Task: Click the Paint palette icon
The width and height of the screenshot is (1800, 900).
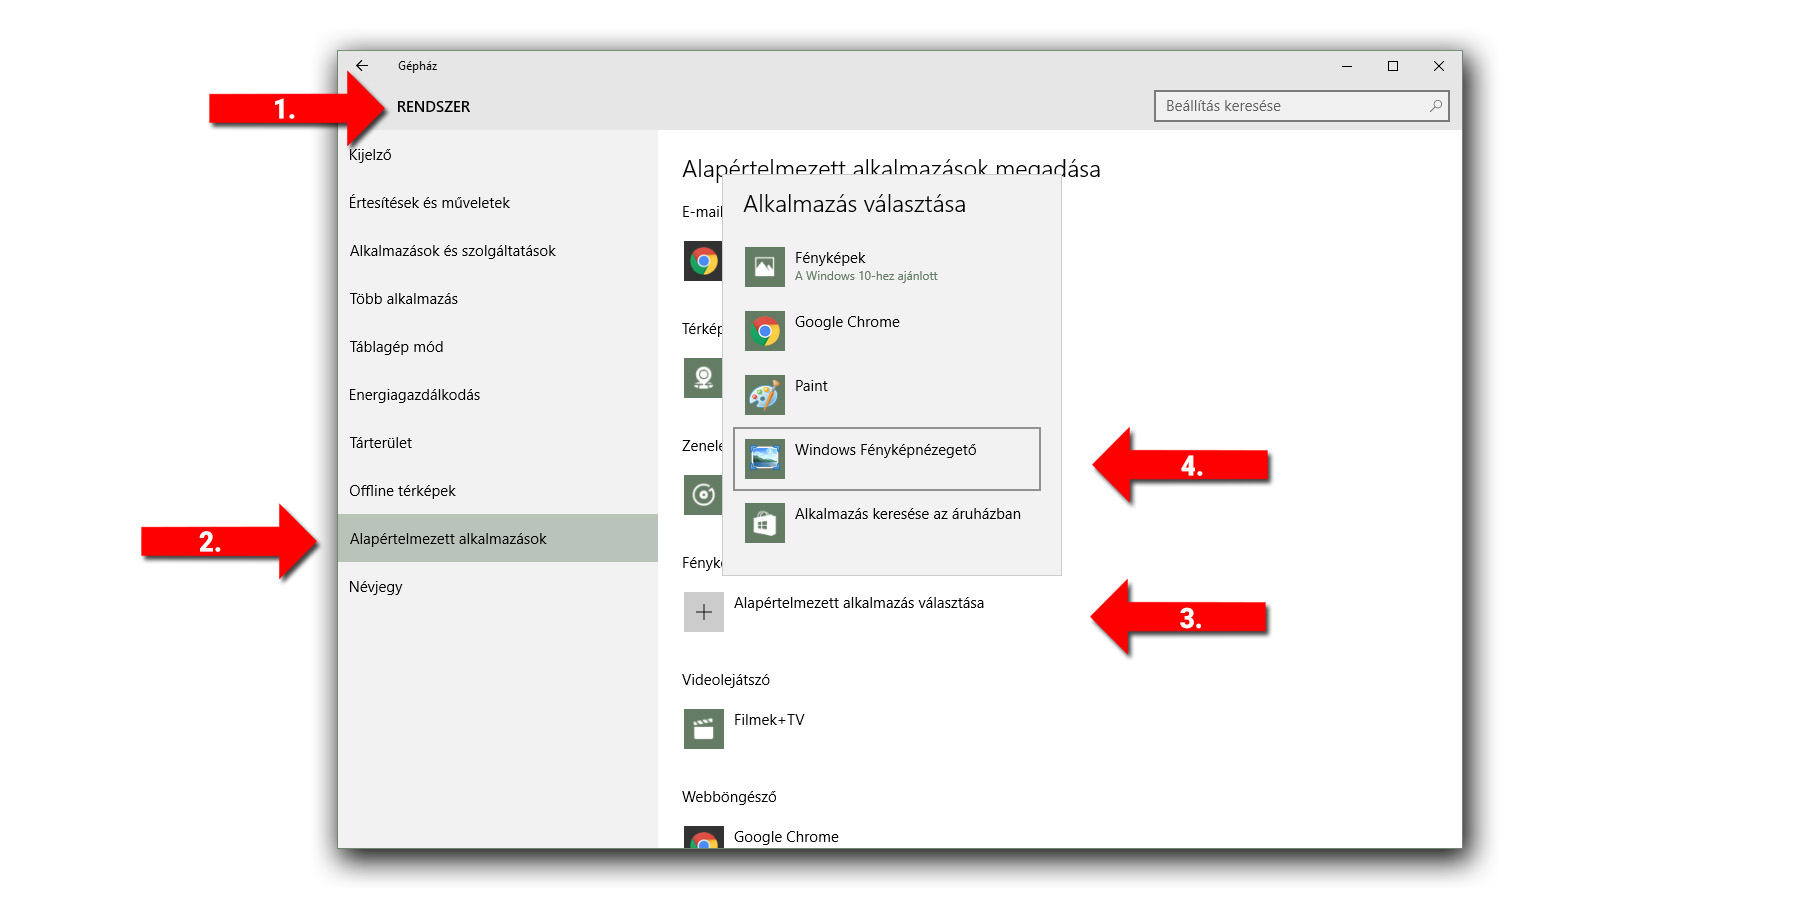Action: 764,395
